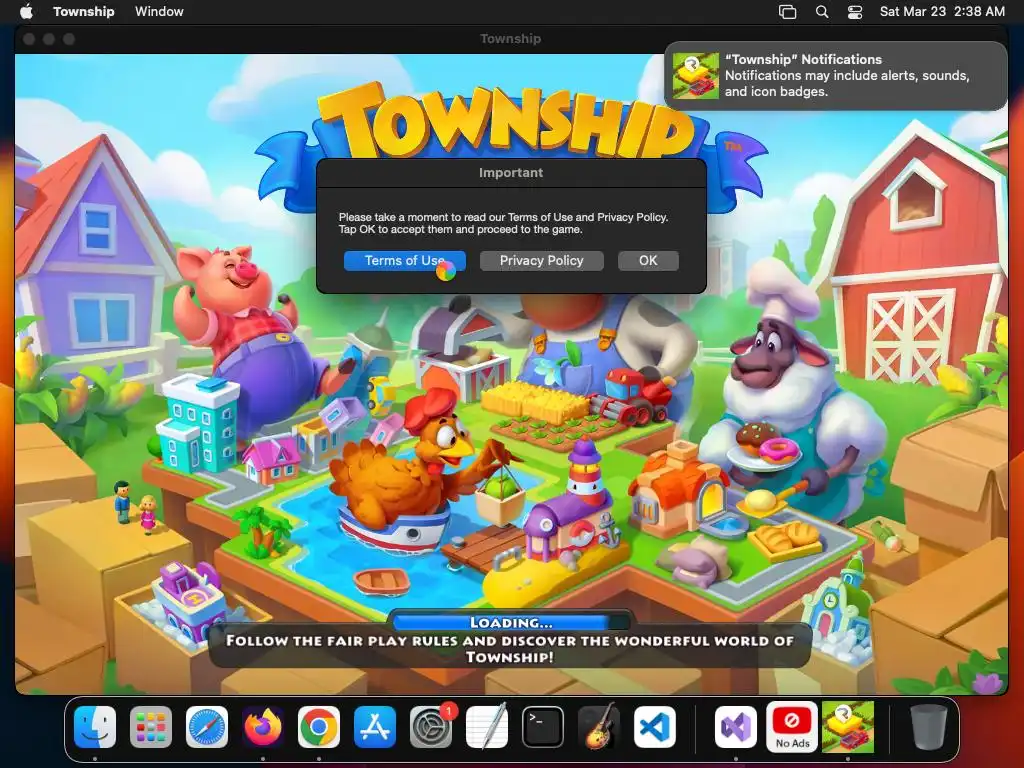The image size is (1024, 768).
Task: Open the No Ads app in dock
Action: click(792, 727)
